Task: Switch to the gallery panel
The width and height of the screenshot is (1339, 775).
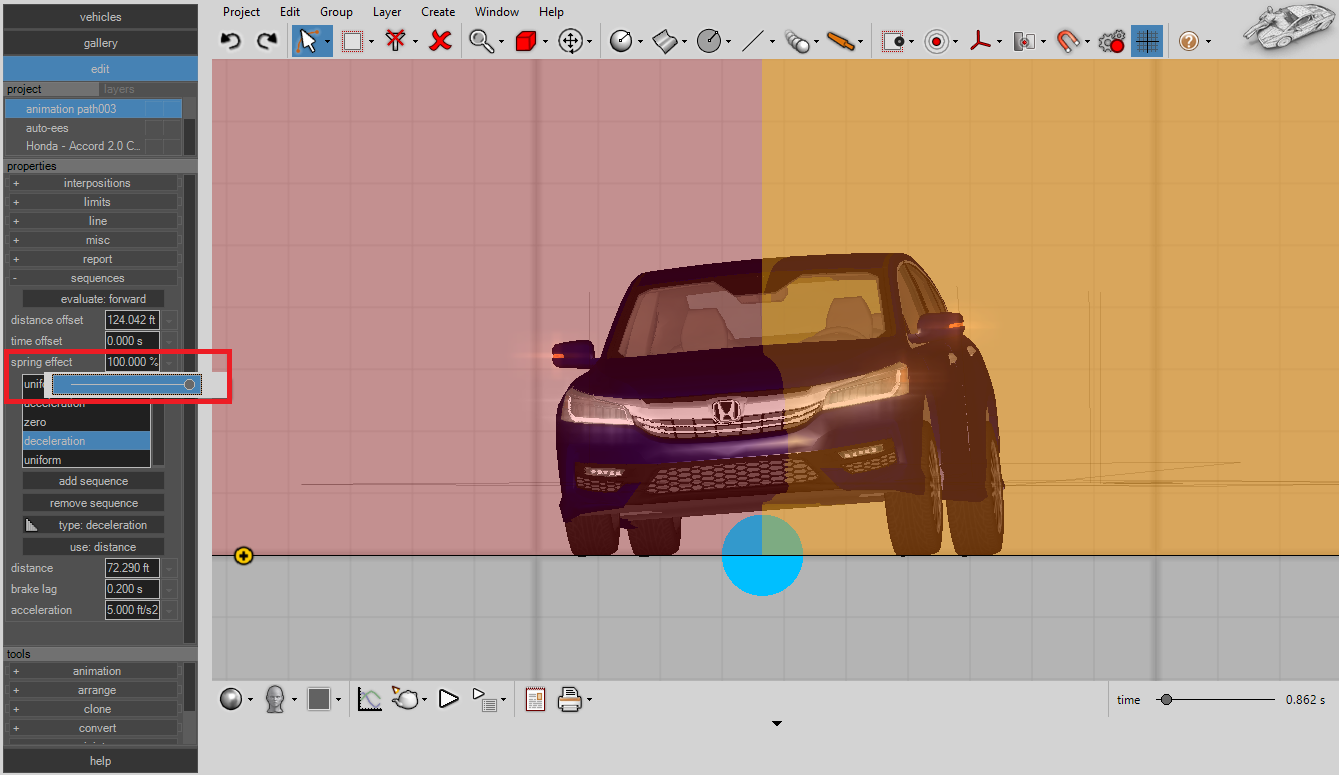Action: coord(100,43)
